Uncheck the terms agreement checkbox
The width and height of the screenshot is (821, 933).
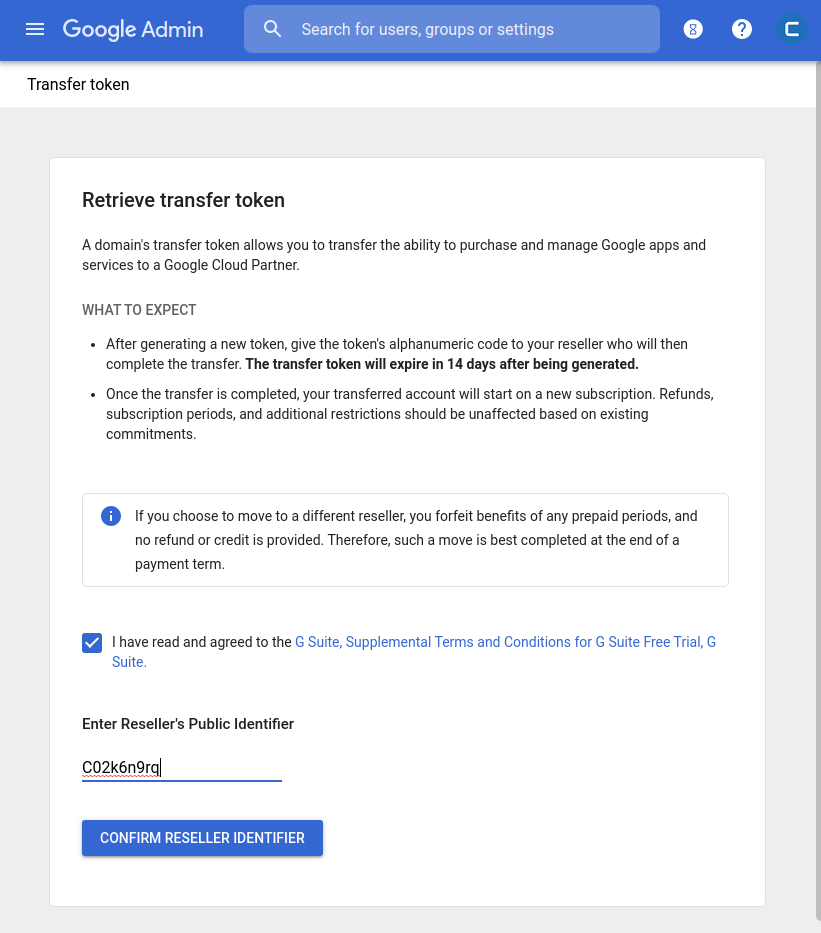(92, 643)
